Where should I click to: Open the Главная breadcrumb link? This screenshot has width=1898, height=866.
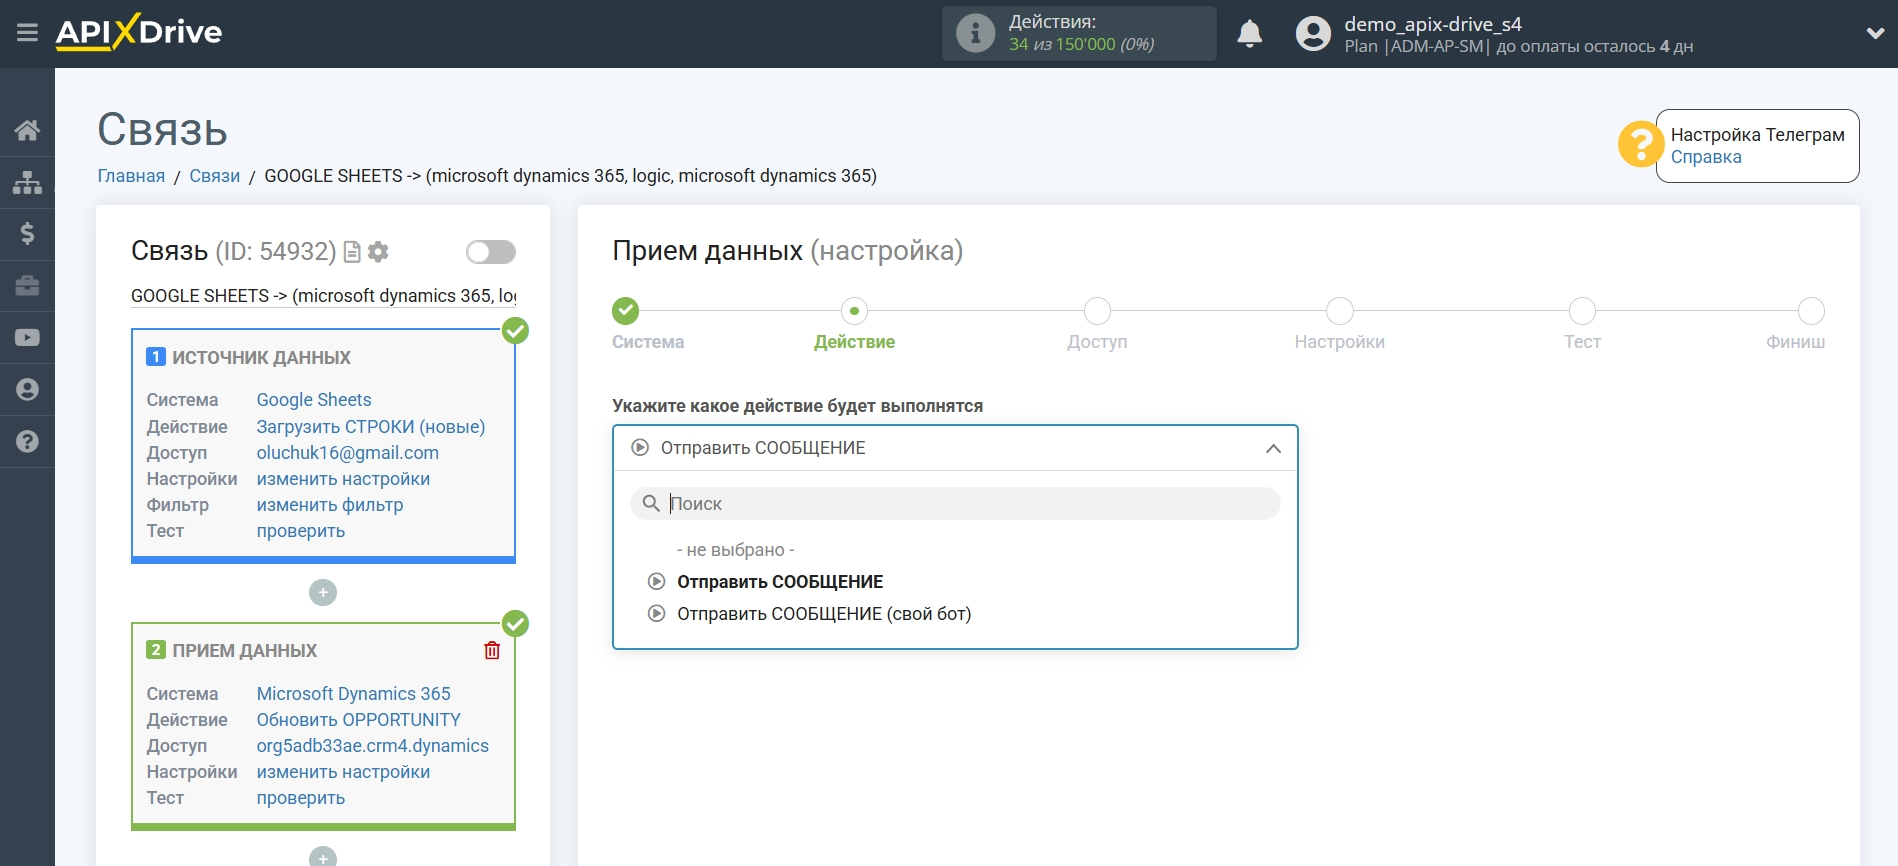[x=131, y=176]
